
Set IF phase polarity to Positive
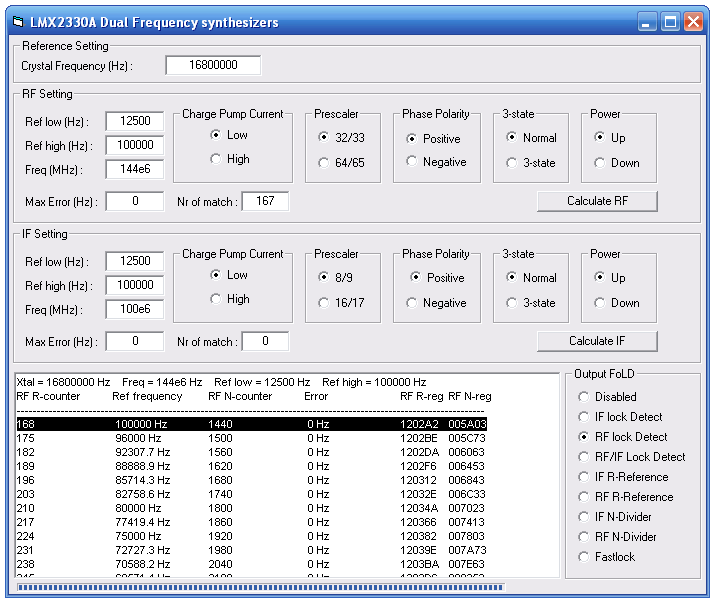coord(437,278)
